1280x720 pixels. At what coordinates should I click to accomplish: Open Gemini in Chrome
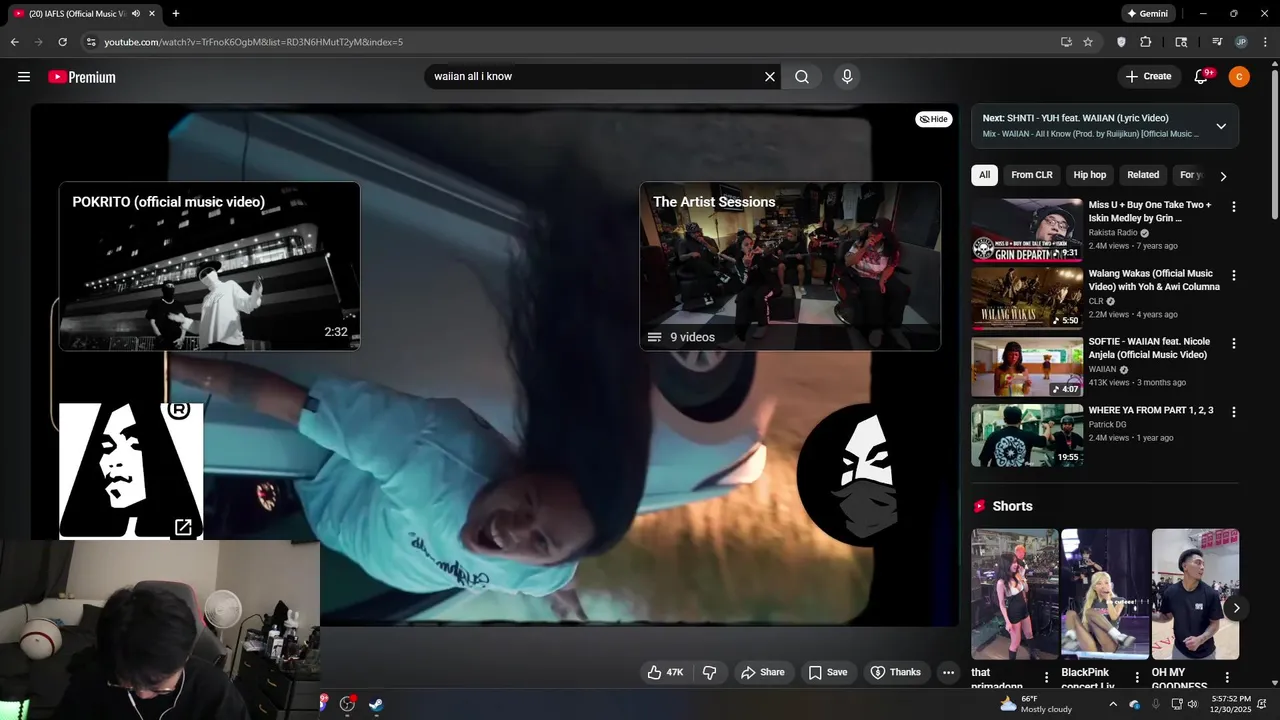click(1147, 14)
